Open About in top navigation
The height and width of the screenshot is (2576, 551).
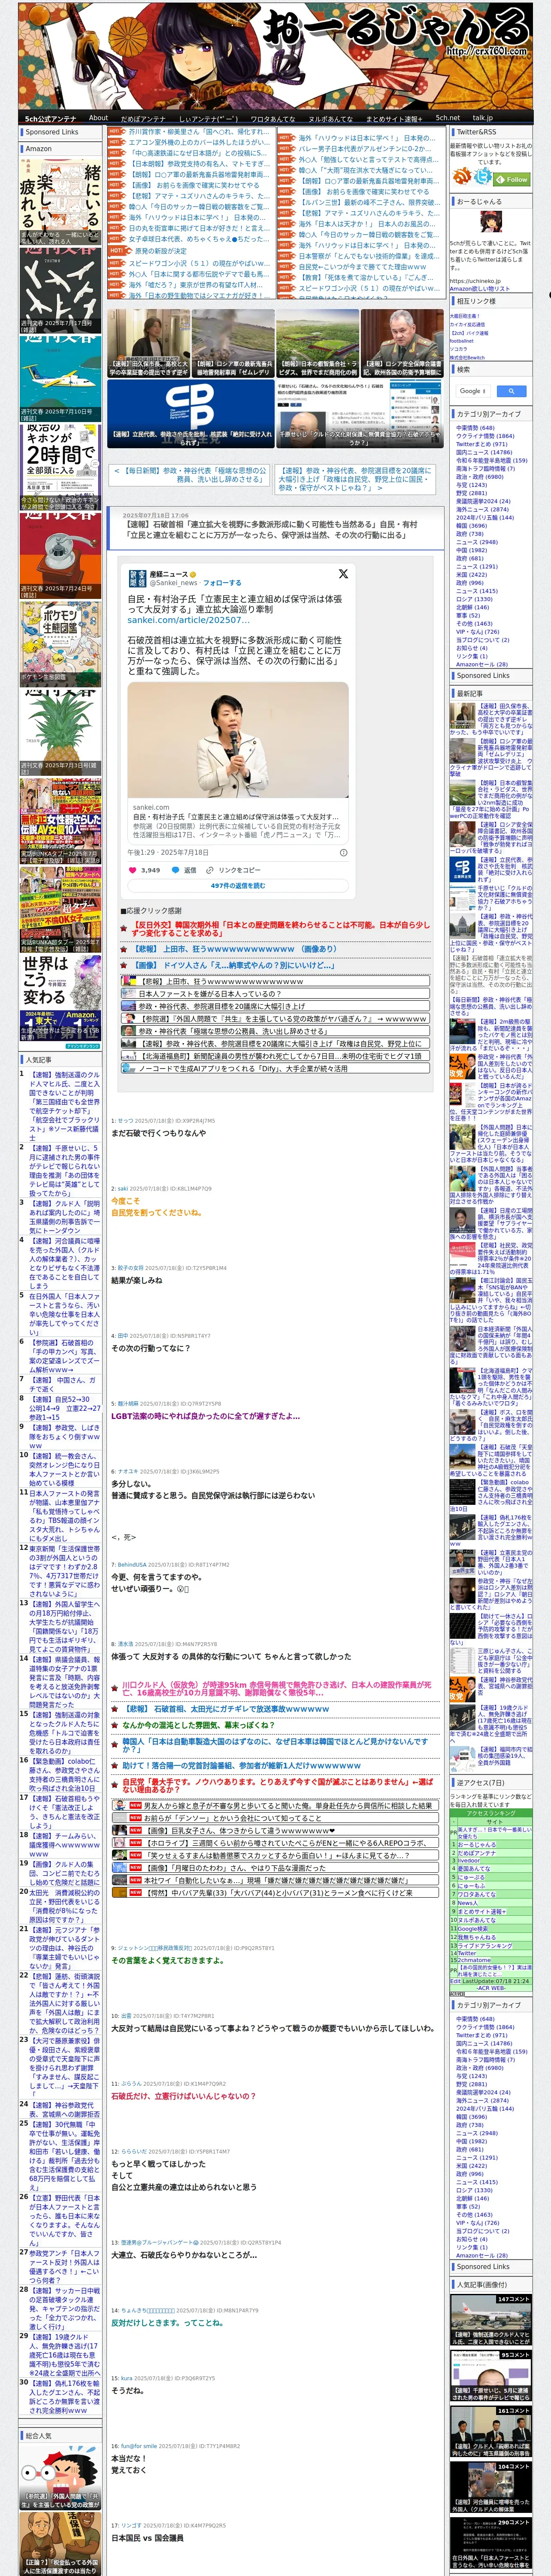click(x=98, y=118)
